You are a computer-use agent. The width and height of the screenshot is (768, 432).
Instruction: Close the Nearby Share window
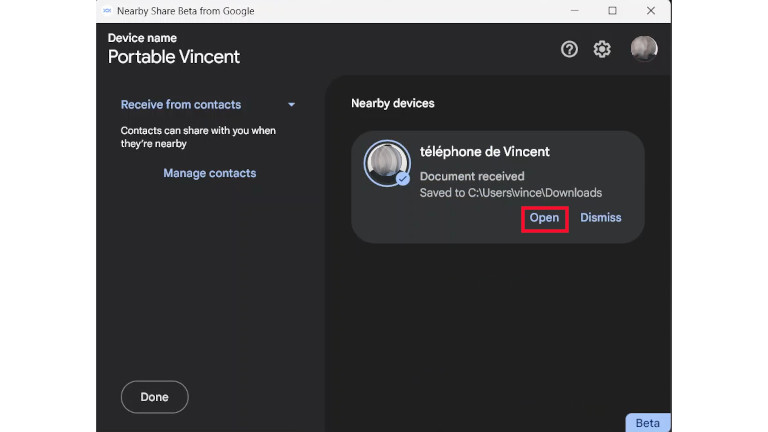click(x=650, y=11)
